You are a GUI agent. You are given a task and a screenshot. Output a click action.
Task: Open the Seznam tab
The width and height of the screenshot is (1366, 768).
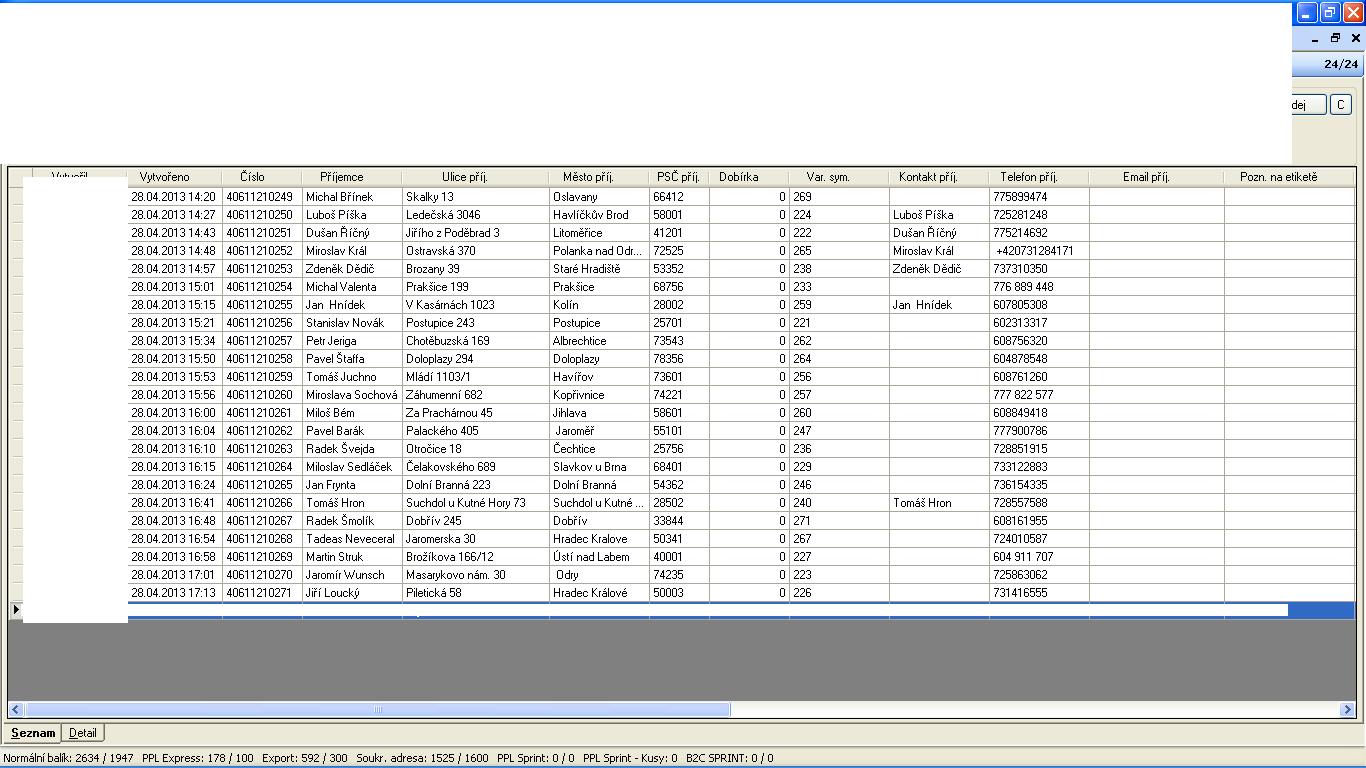[33, 733]
